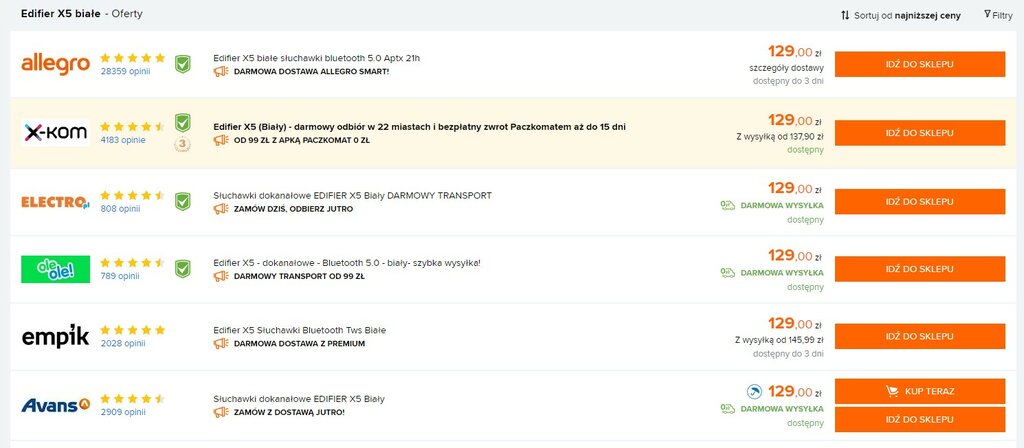Image resolution: width=1024 pixels, height=448 pixels.
Task: Click the green shield badge in Electro.pl row
Action: pos(183,201)
